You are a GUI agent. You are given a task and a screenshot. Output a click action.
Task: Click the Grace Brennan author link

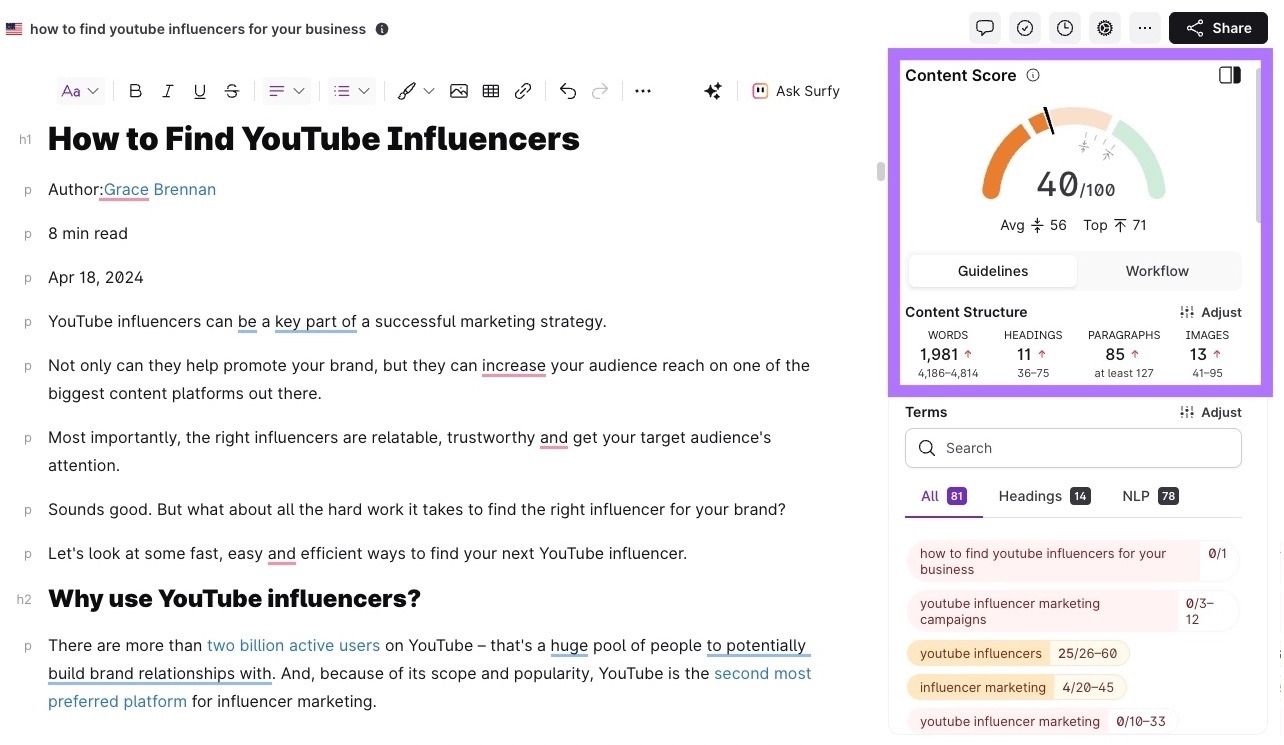point(159,189)
